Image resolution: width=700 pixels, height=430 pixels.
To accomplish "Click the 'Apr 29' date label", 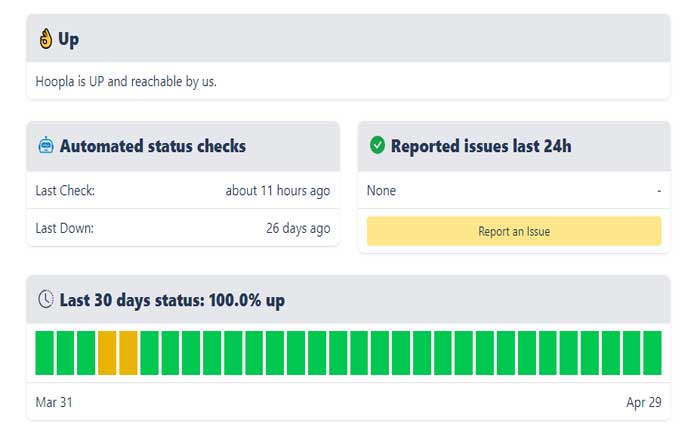I will tap(643, 402).
